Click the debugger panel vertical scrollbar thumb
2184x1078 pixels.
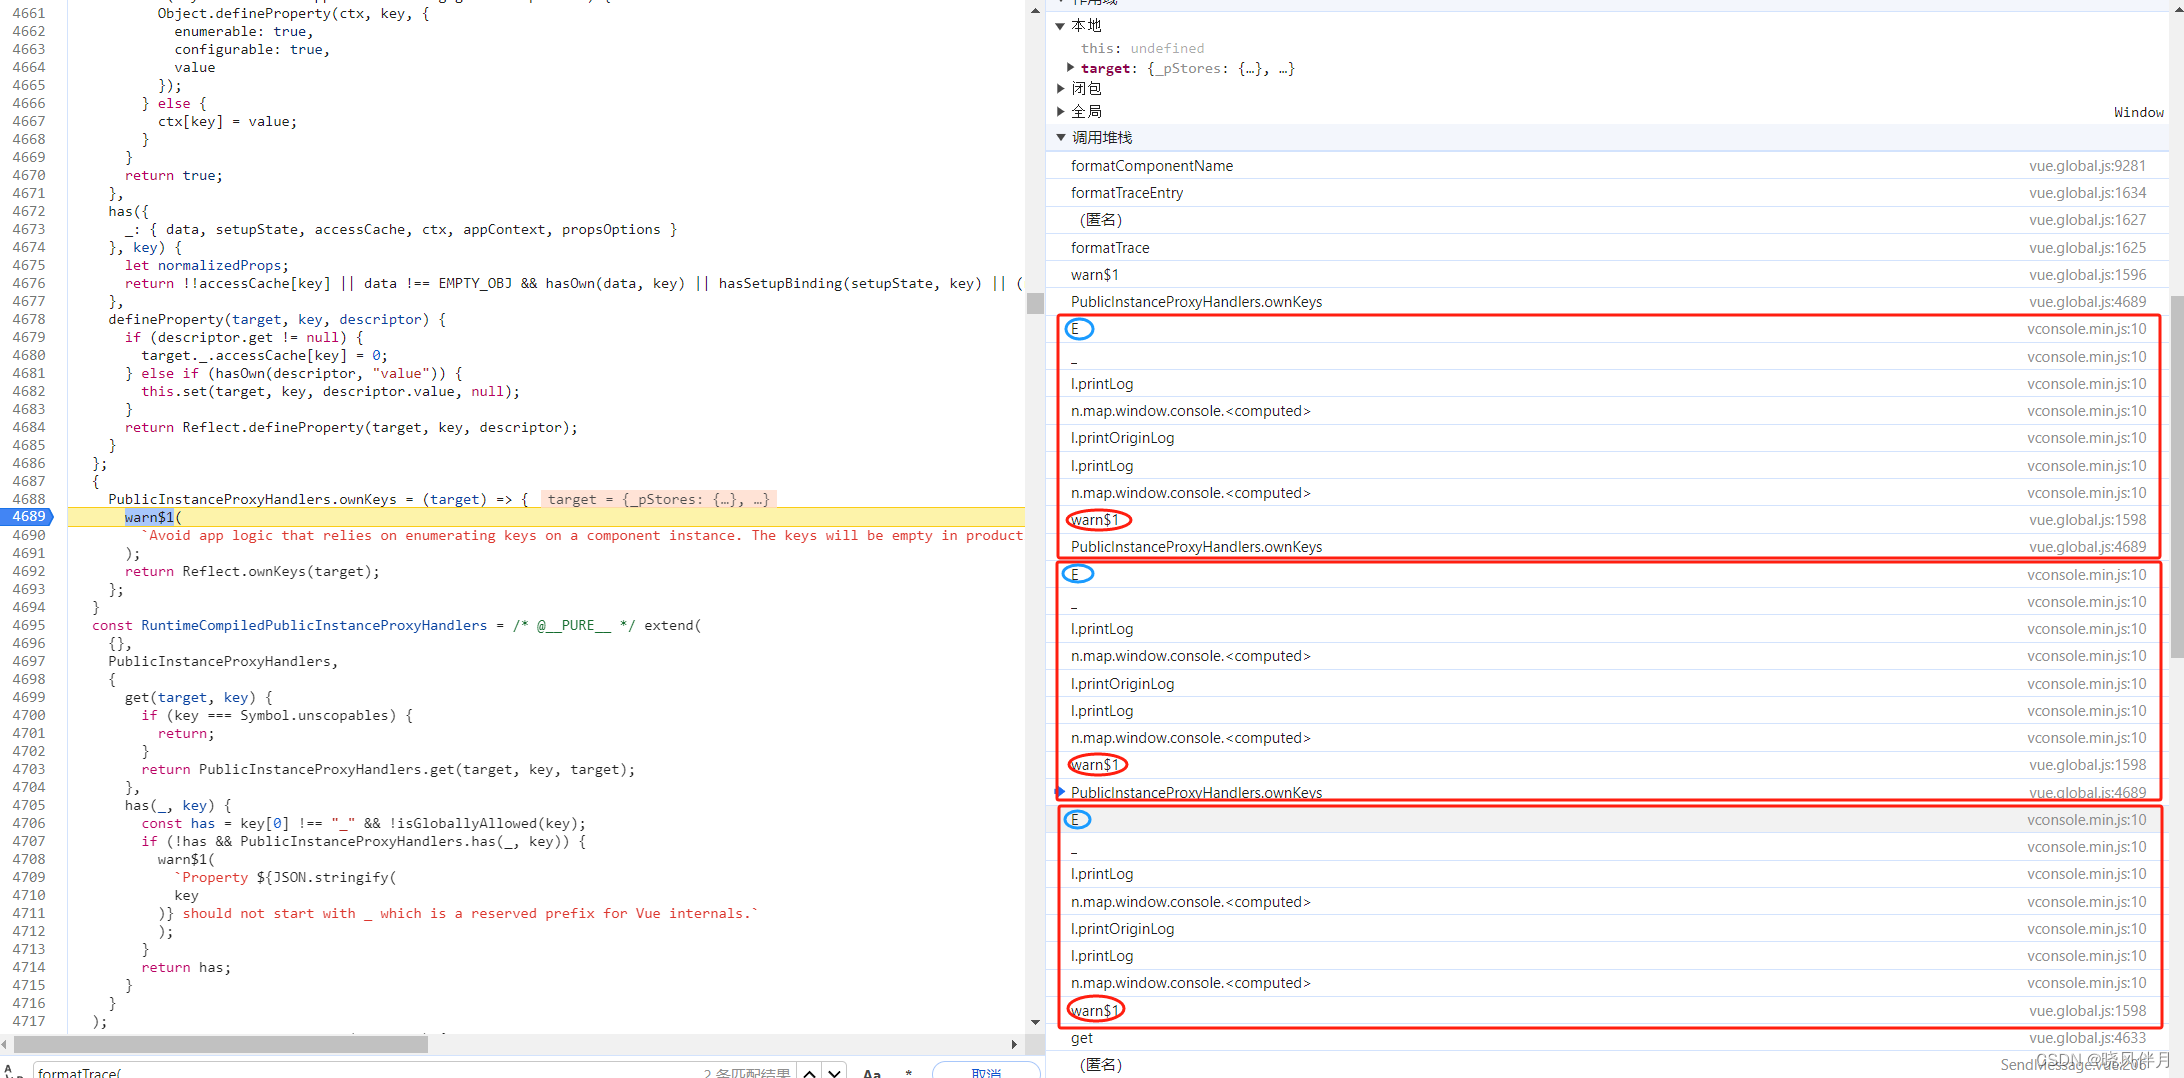click(x=2176, y=476)
